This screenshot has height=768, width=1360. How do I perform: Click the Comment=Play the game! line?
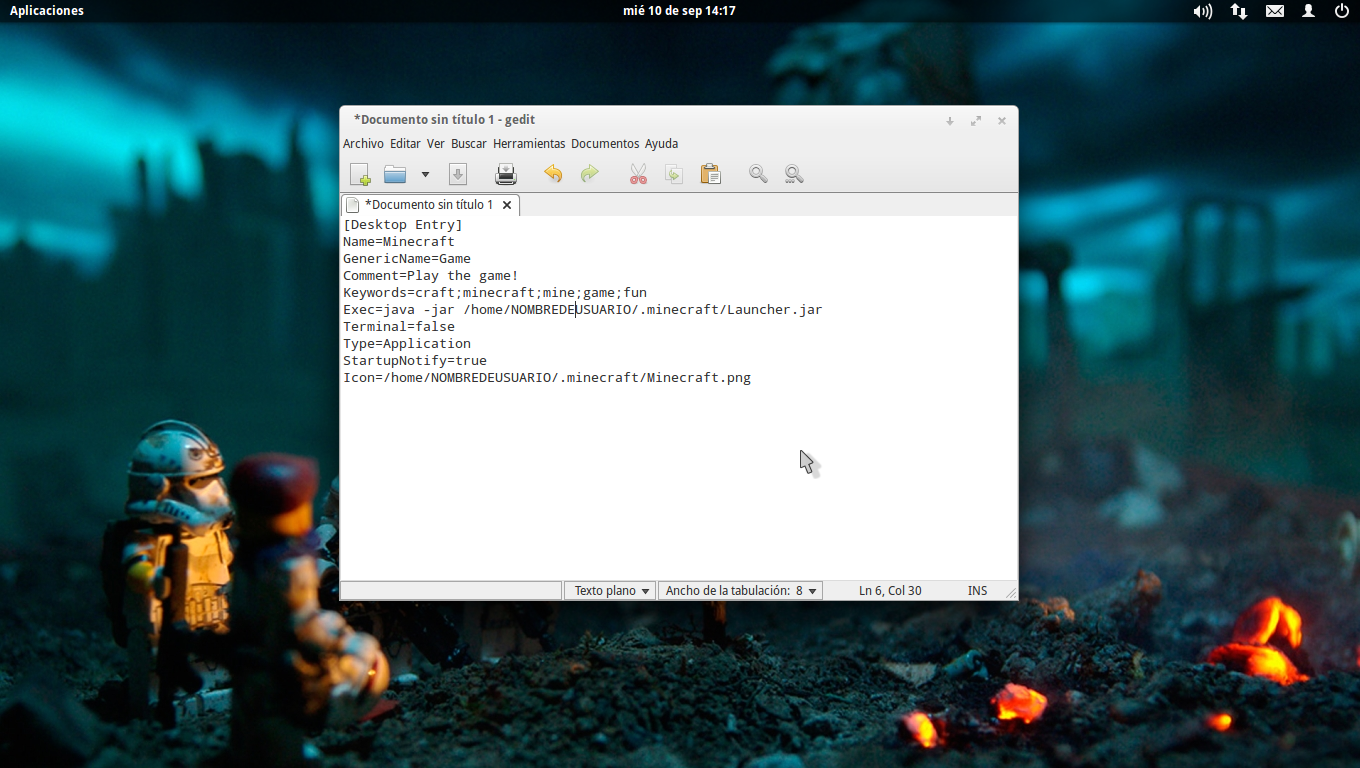431,276
